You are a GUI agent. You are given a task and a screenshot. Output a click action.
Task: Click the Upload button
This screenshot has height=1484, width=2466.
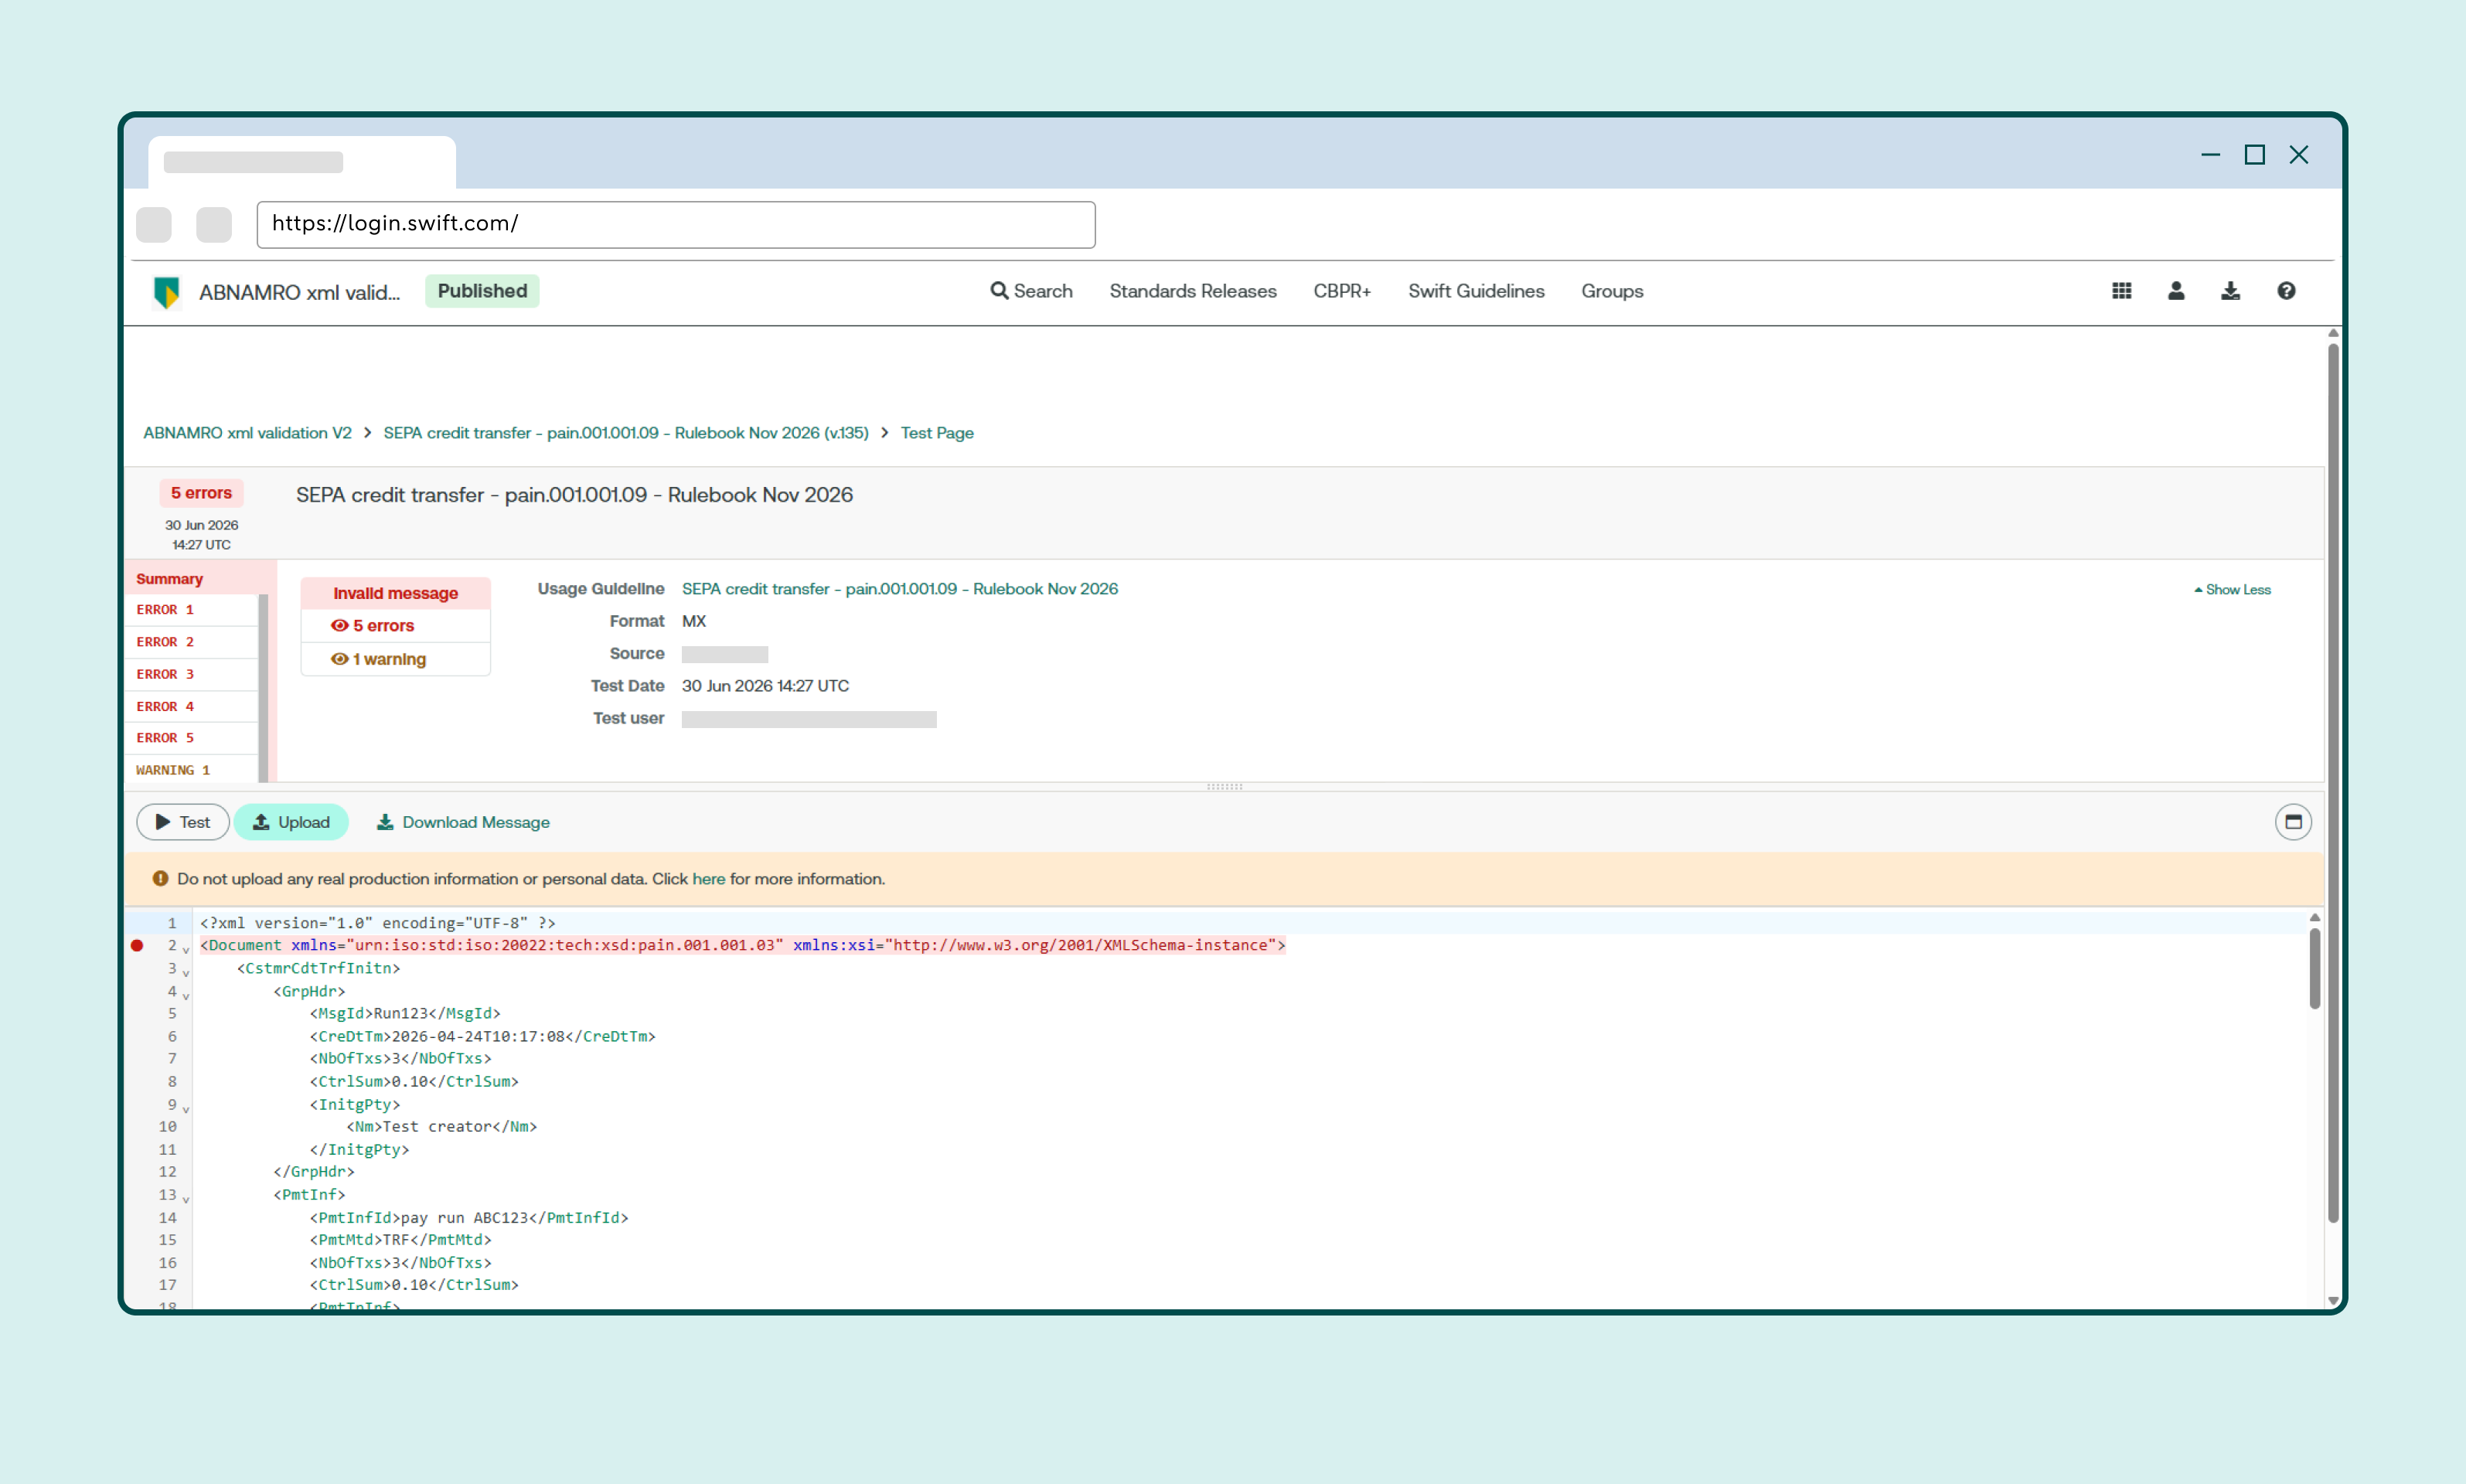tap(291, 822)
